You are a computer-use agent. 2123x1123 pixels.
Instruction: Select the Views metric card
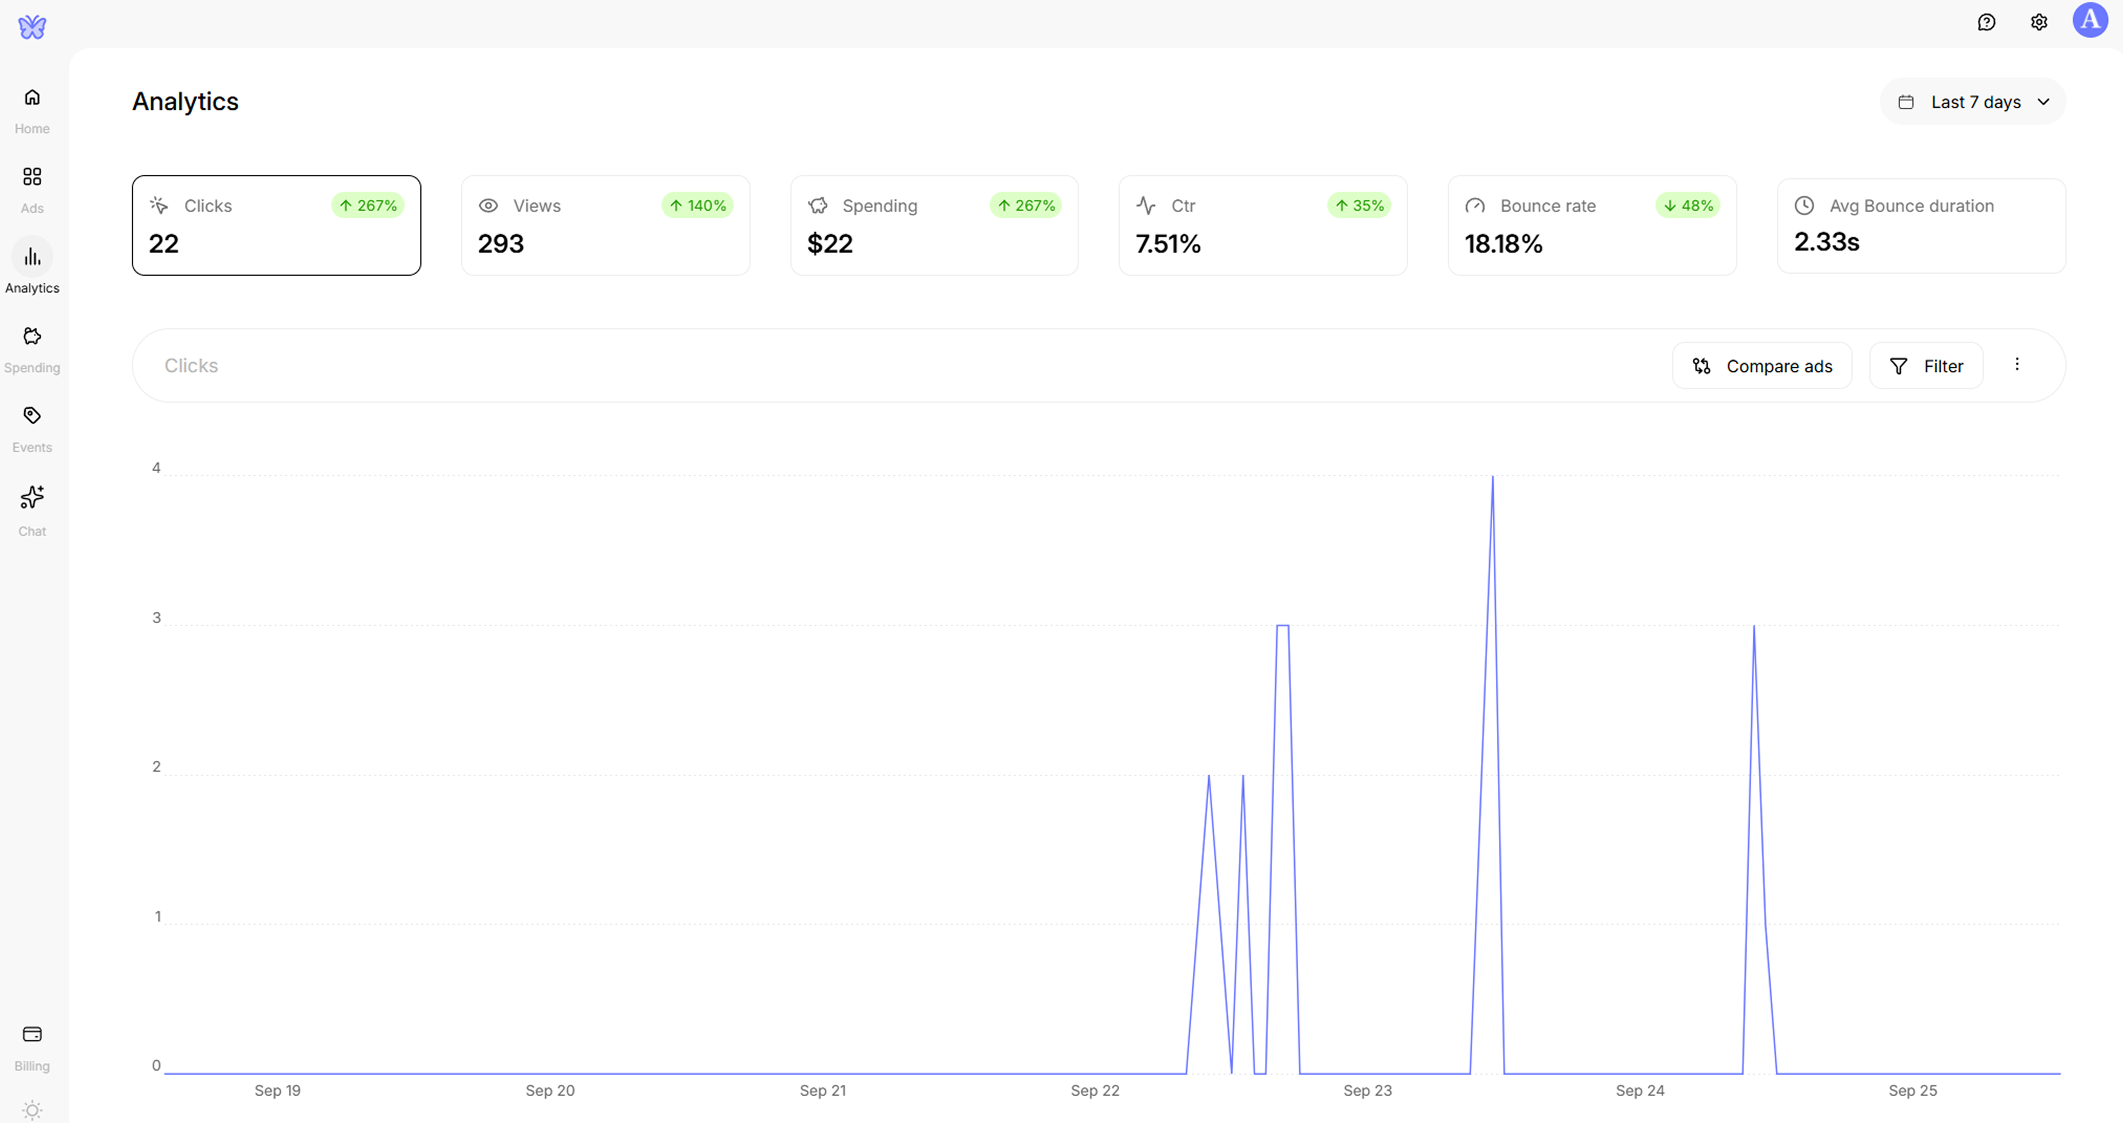605,225
